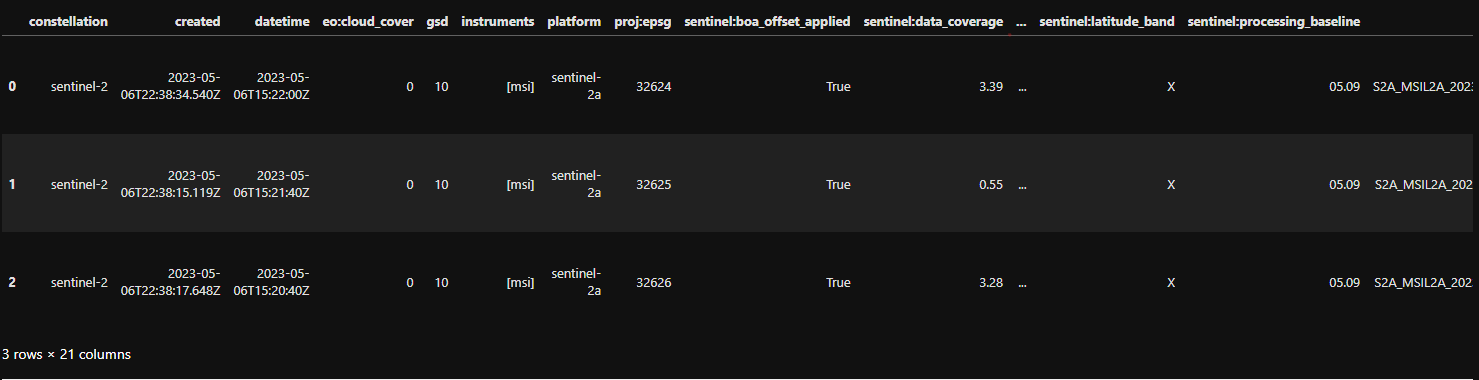Select created cell ending 22:38:34.540Z
The width and height of the screenshot is (1479, 380).
171,86
